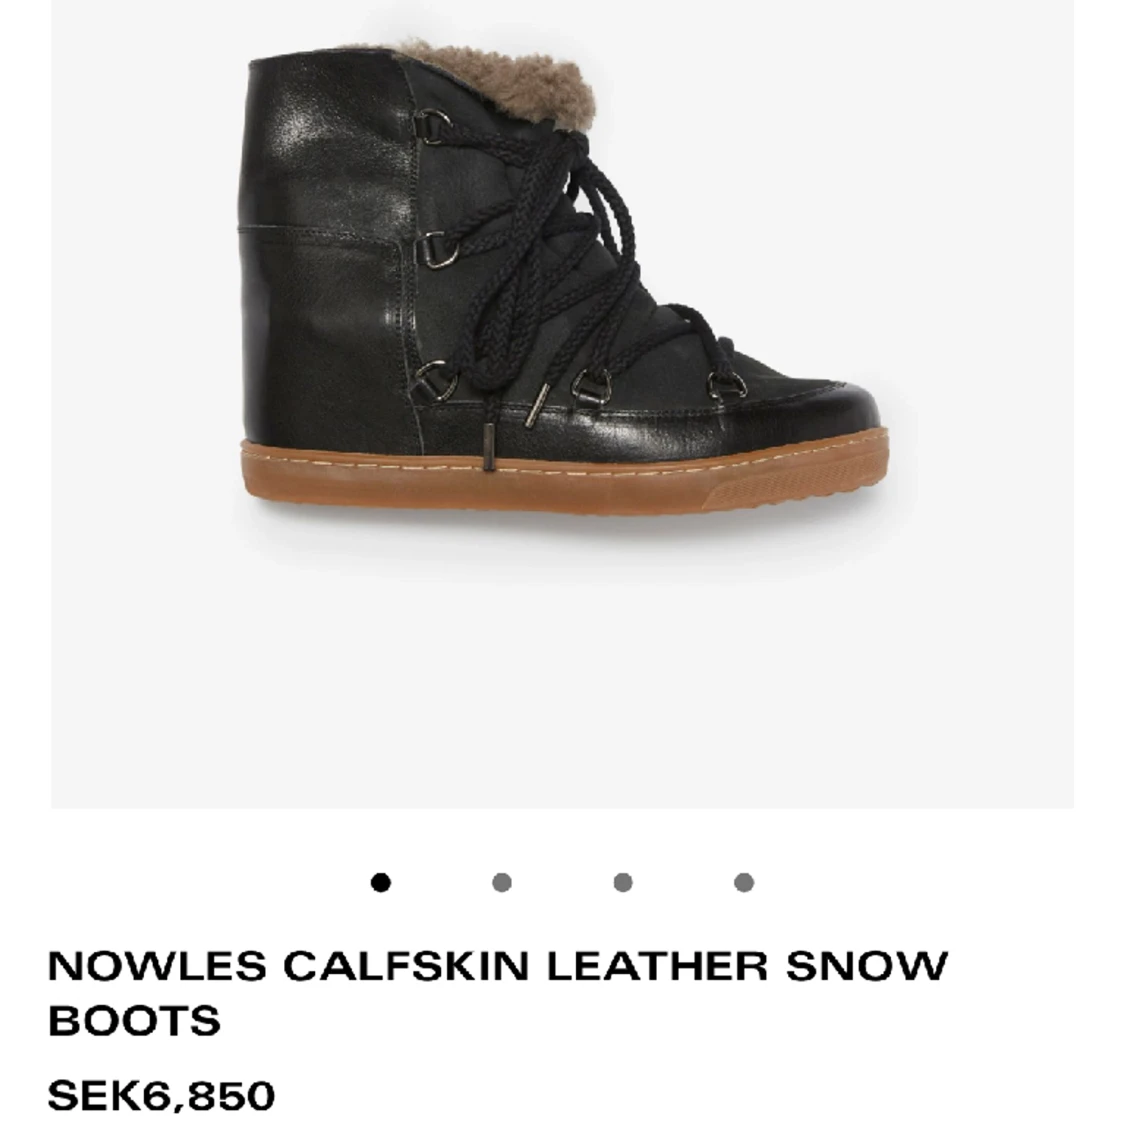Click the middle metal D-ring eyelet
1125x1123 pixels.
click(x=436, y=249)
